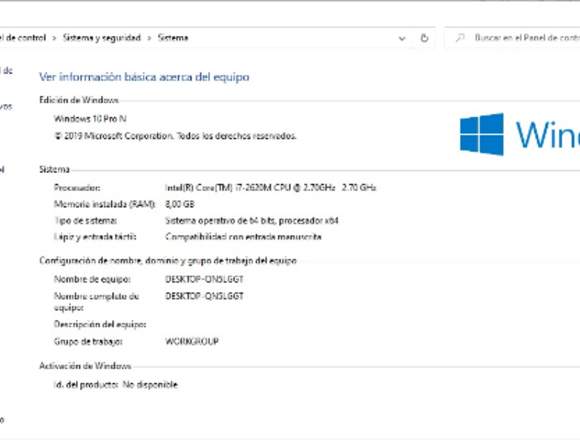The height and width of the screenshot is (440, 580).
Task: Click the Compatibilidad con entrada manuscrita value
Action: click(x=243, y=237)
